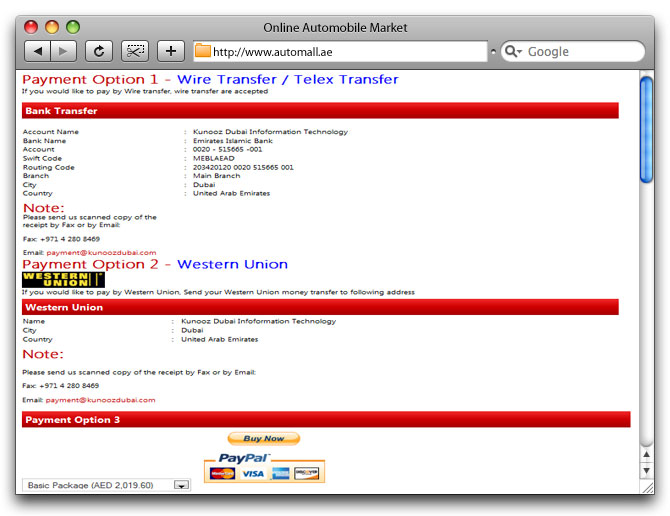Click the account number 0020 - 515665 -001

tap(227, 150)
